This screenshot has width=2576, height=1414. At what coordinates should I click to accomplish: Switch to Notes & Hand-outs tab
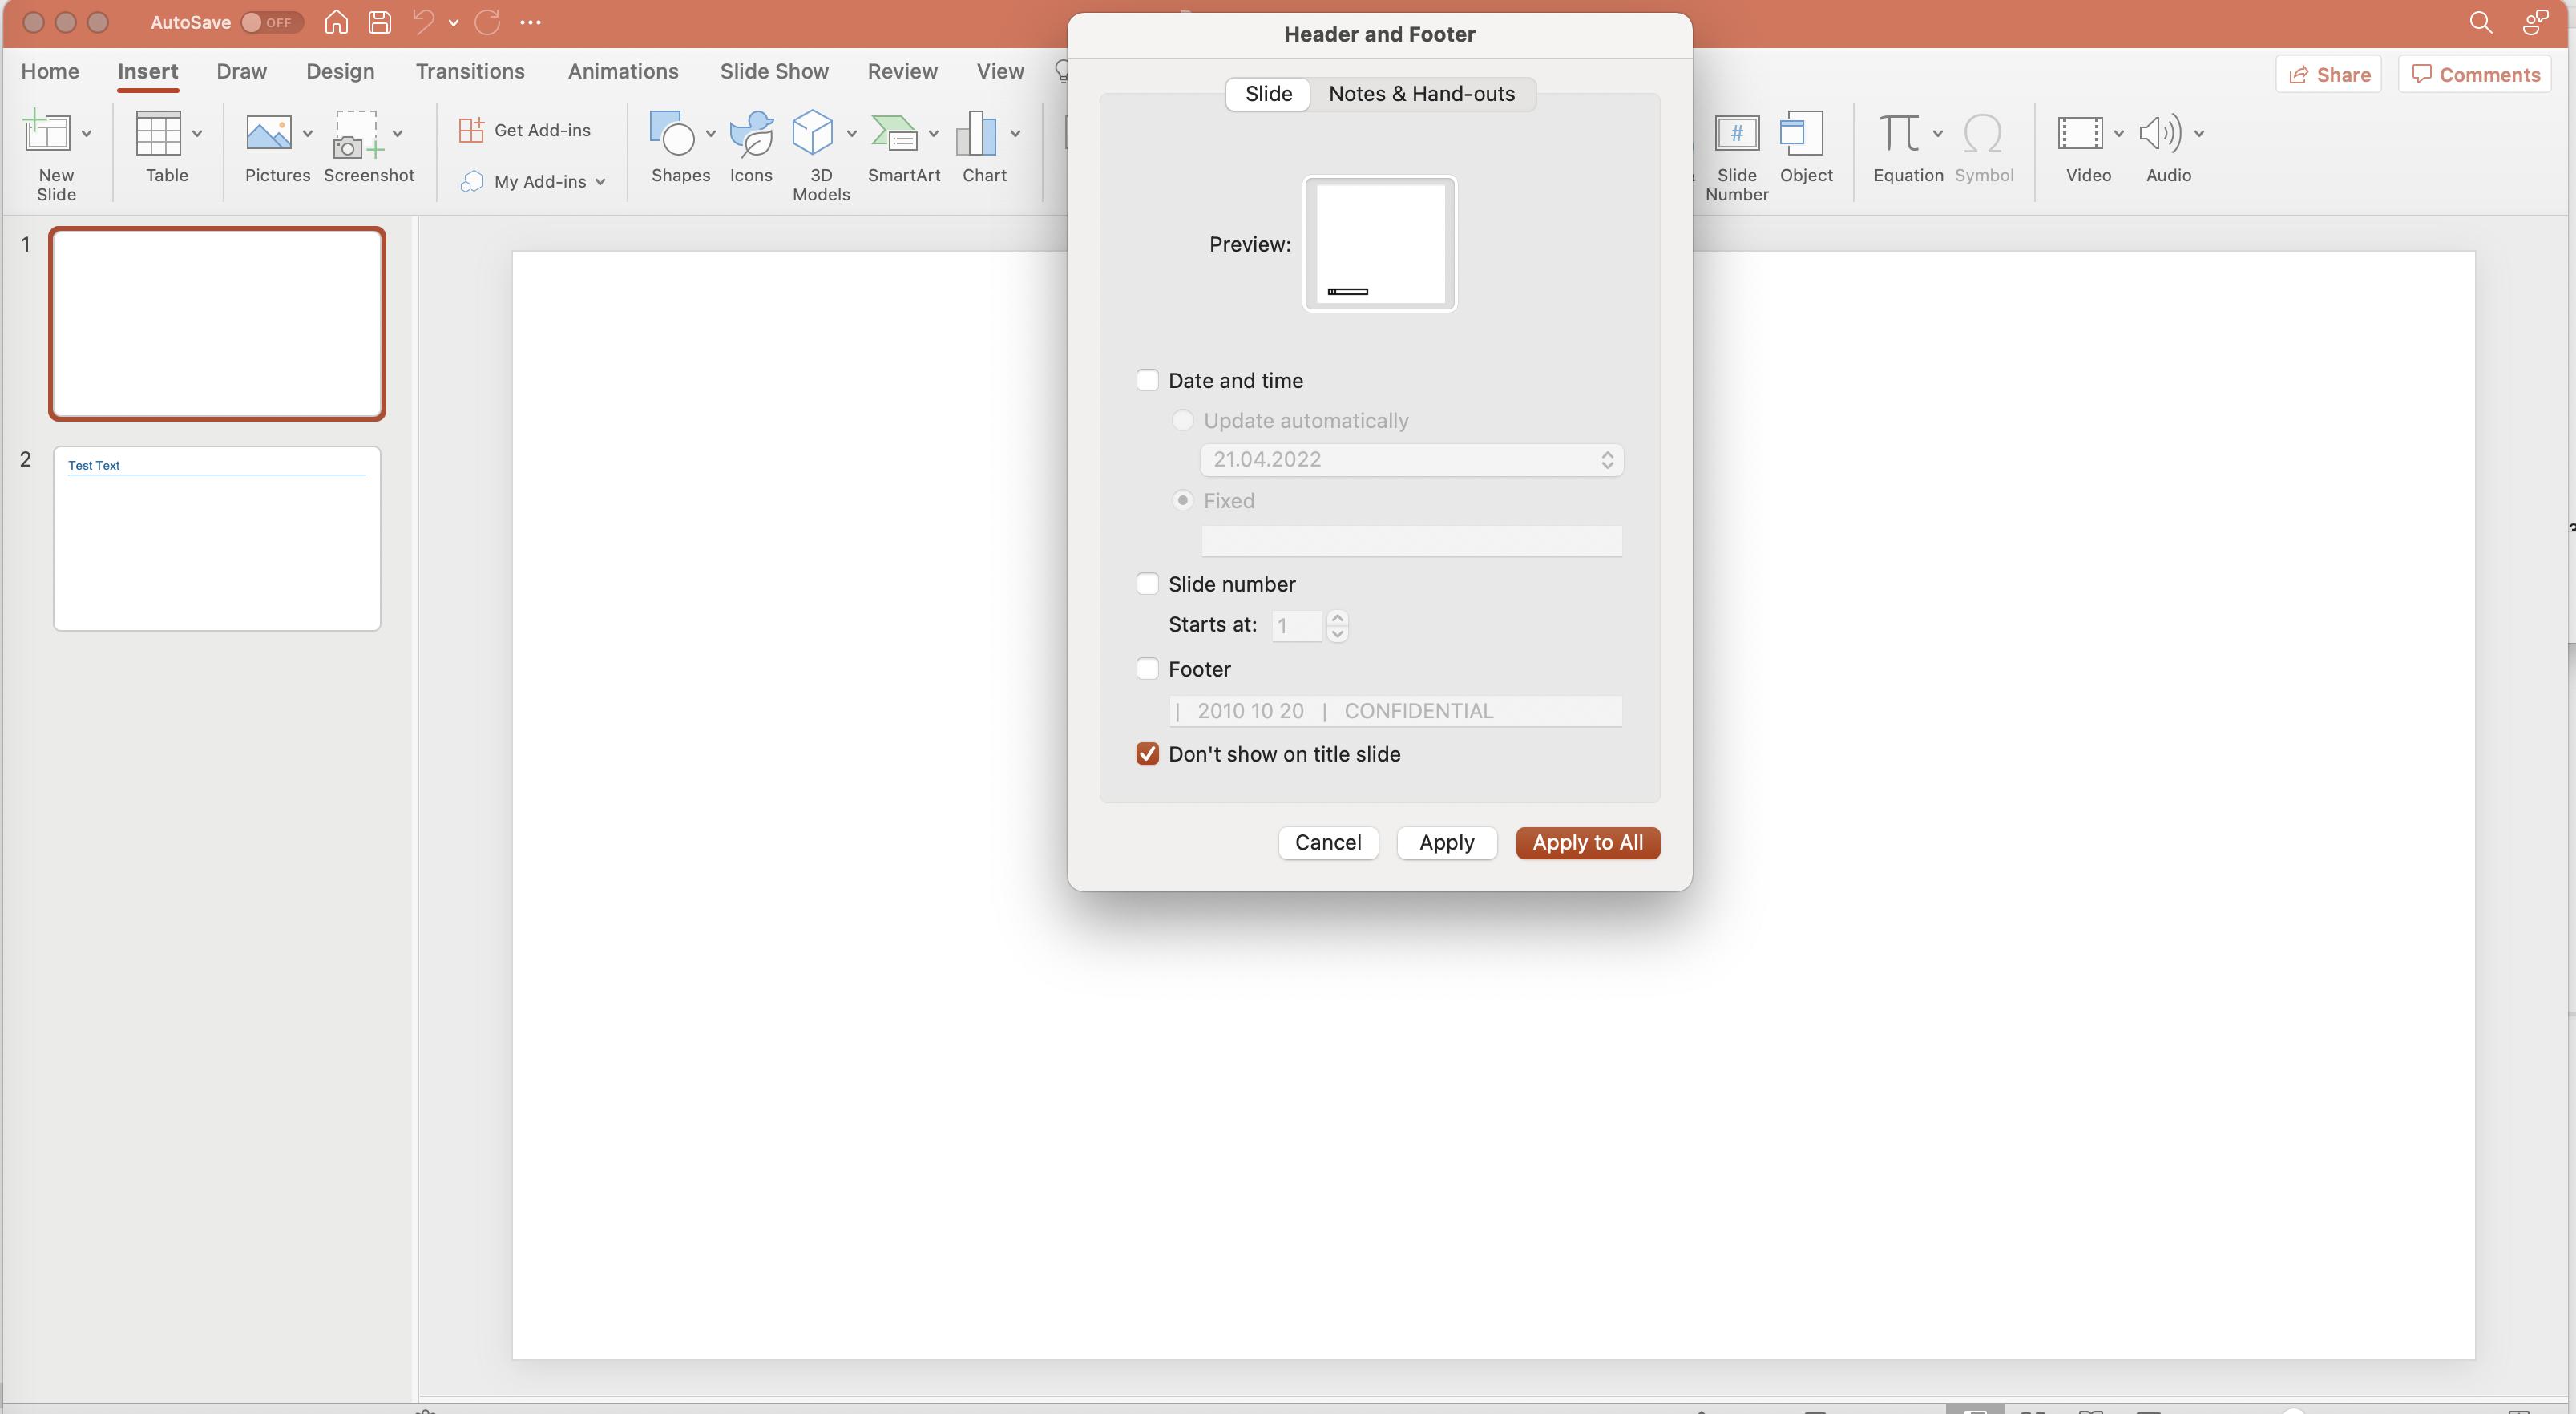point(1421,94)
